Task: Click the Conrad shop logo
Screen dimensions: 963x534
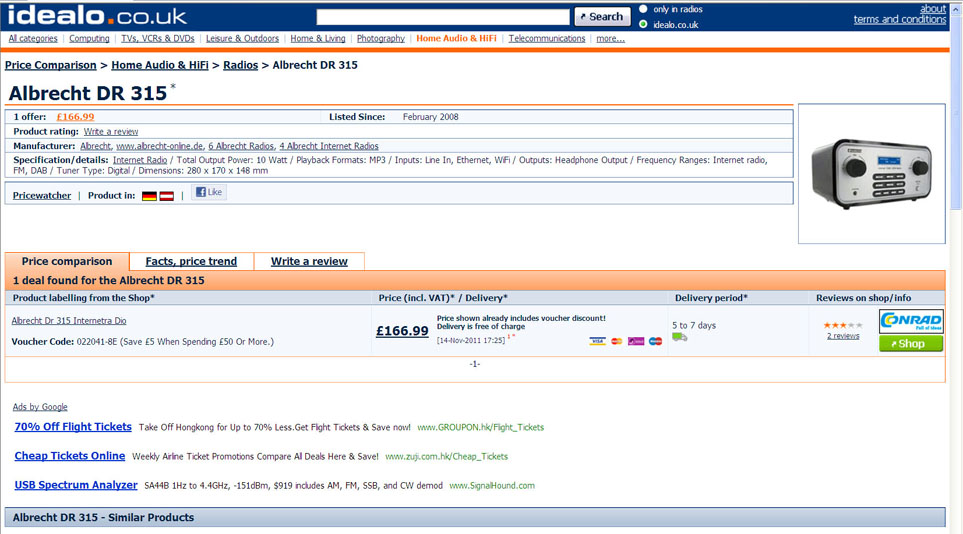Action: click(x=910, y=321)
